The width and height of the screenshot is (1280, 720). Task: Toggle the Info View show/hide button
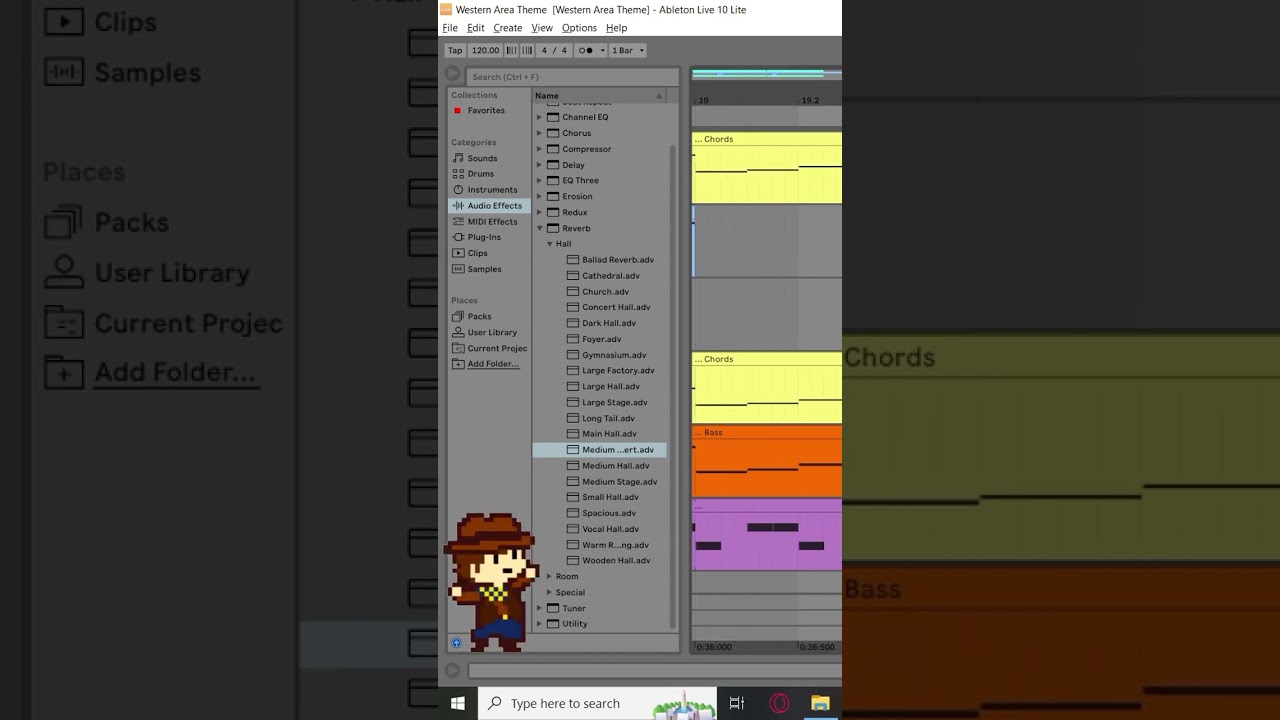tap(453, 671)
